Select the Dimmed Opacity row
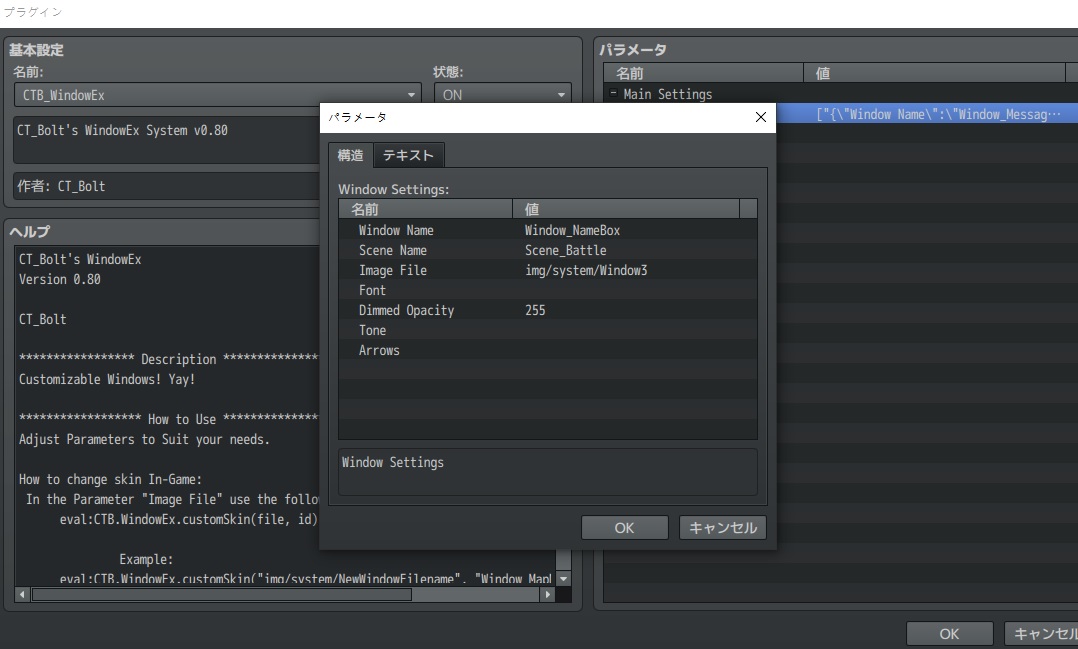This screenshot has height=649, width=1078. [x=548, y=309]
